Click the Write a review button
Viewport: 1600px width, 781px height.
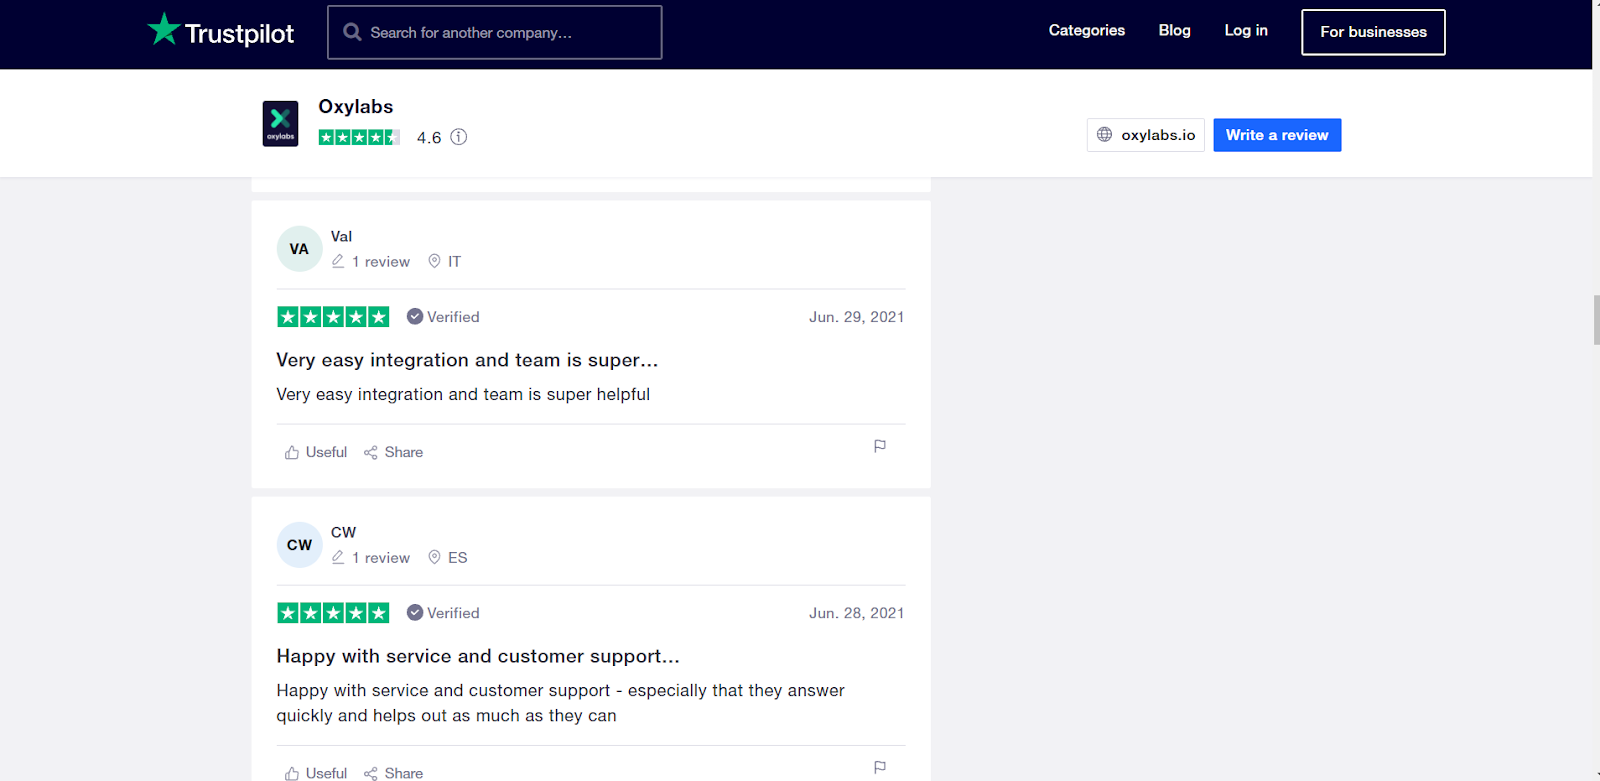coord(1277,135)
